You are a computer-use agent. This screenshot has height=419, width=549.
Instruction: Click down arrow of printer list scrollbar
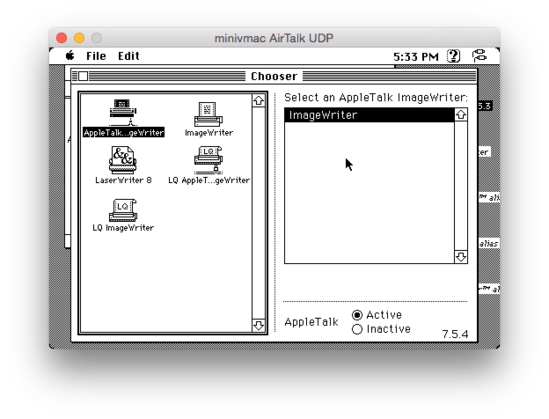pos(461,257)
